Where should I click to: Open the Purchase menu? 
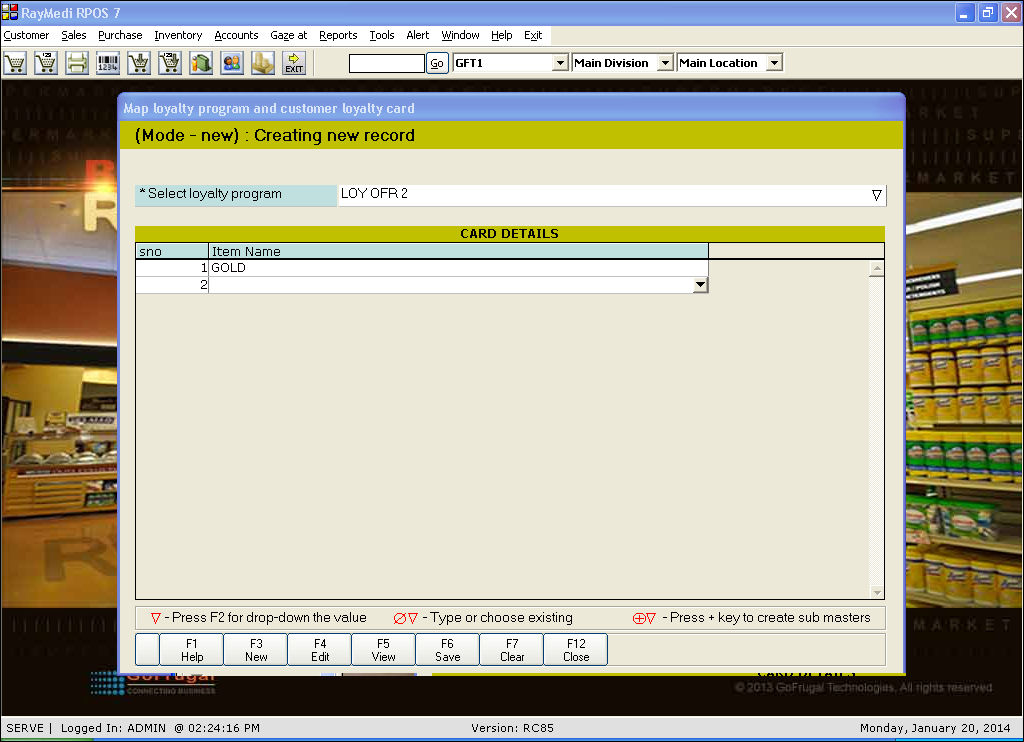120,35
